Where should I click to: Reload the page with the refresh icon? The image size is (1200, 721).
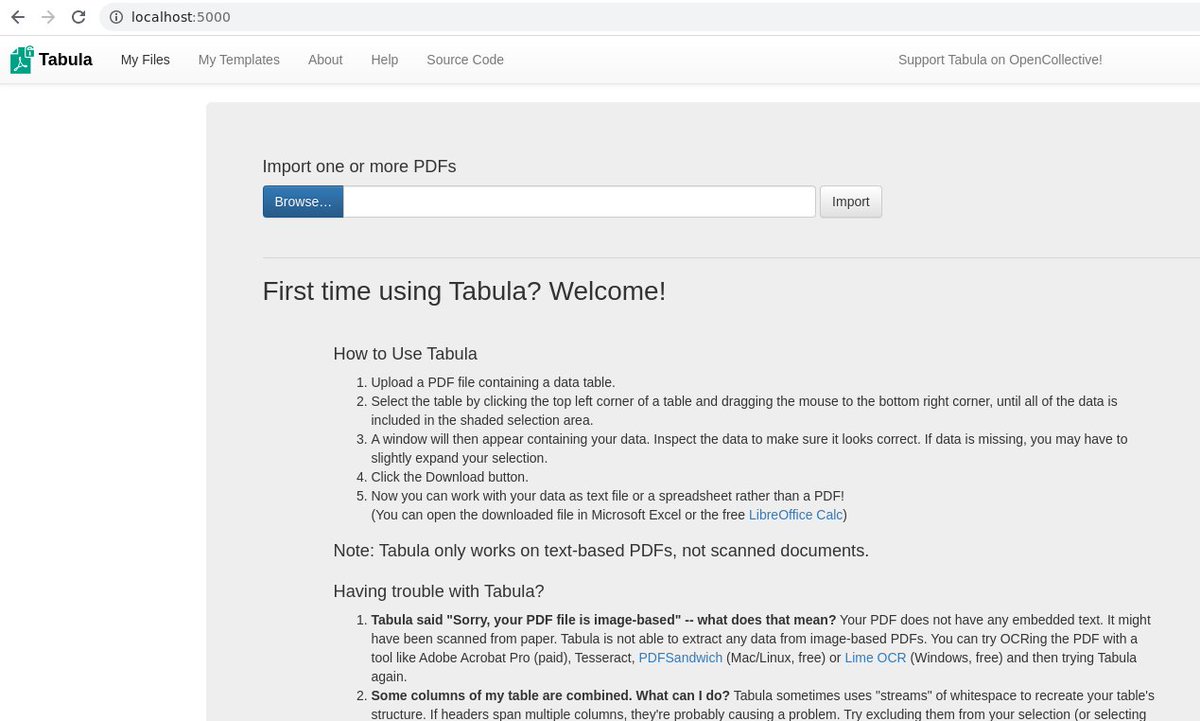[78, 17]
